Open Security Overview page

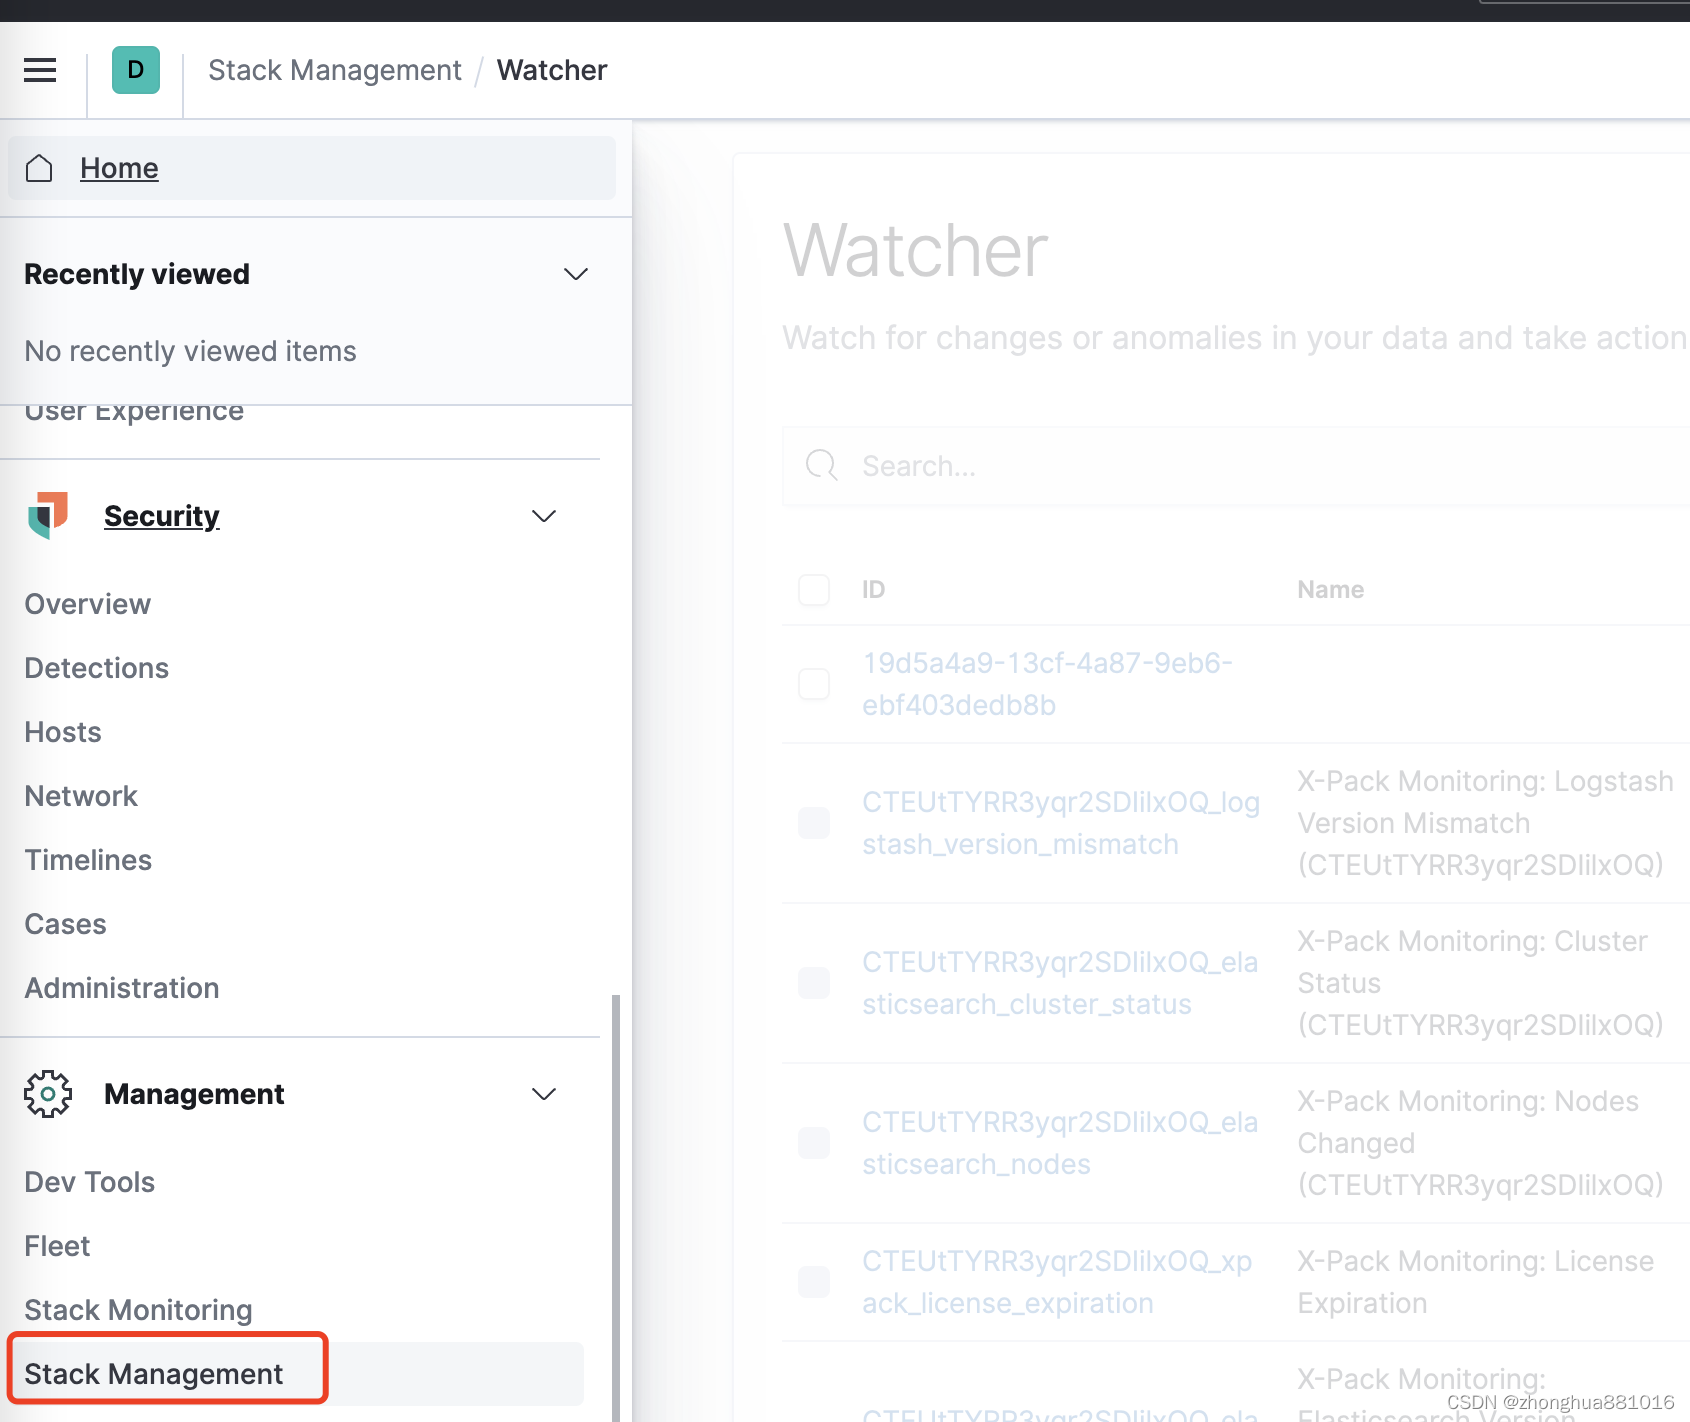88,604
